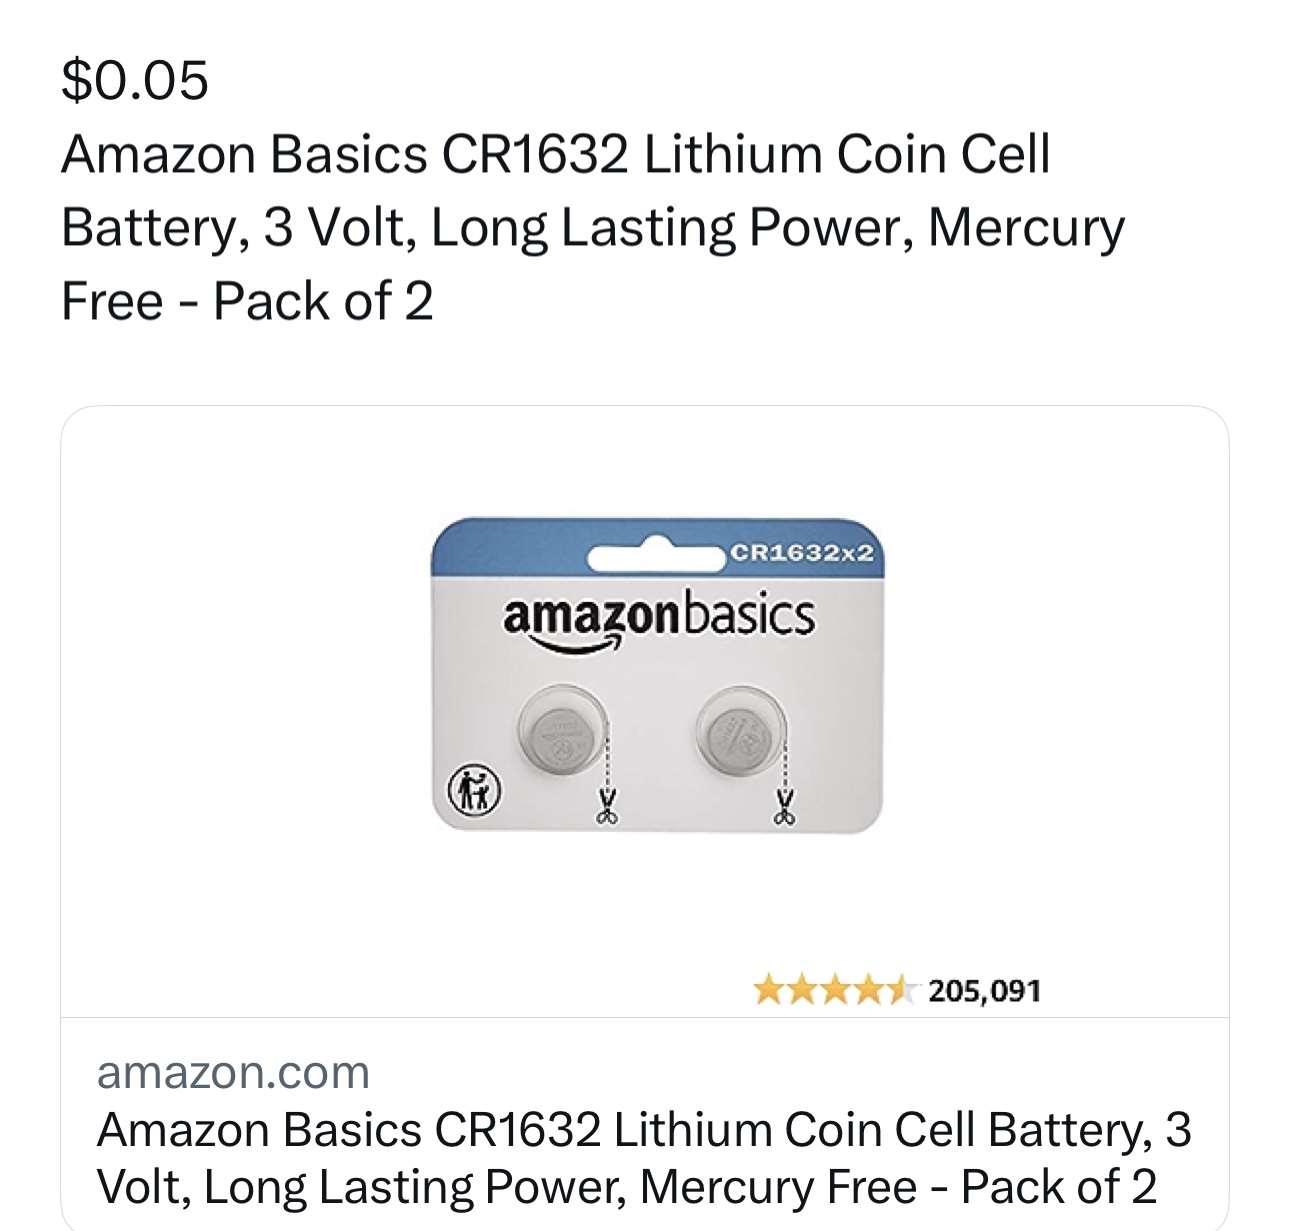Click the right scissors cut icon
This screenshot has width=1290, height=1231.
(785, 806)
